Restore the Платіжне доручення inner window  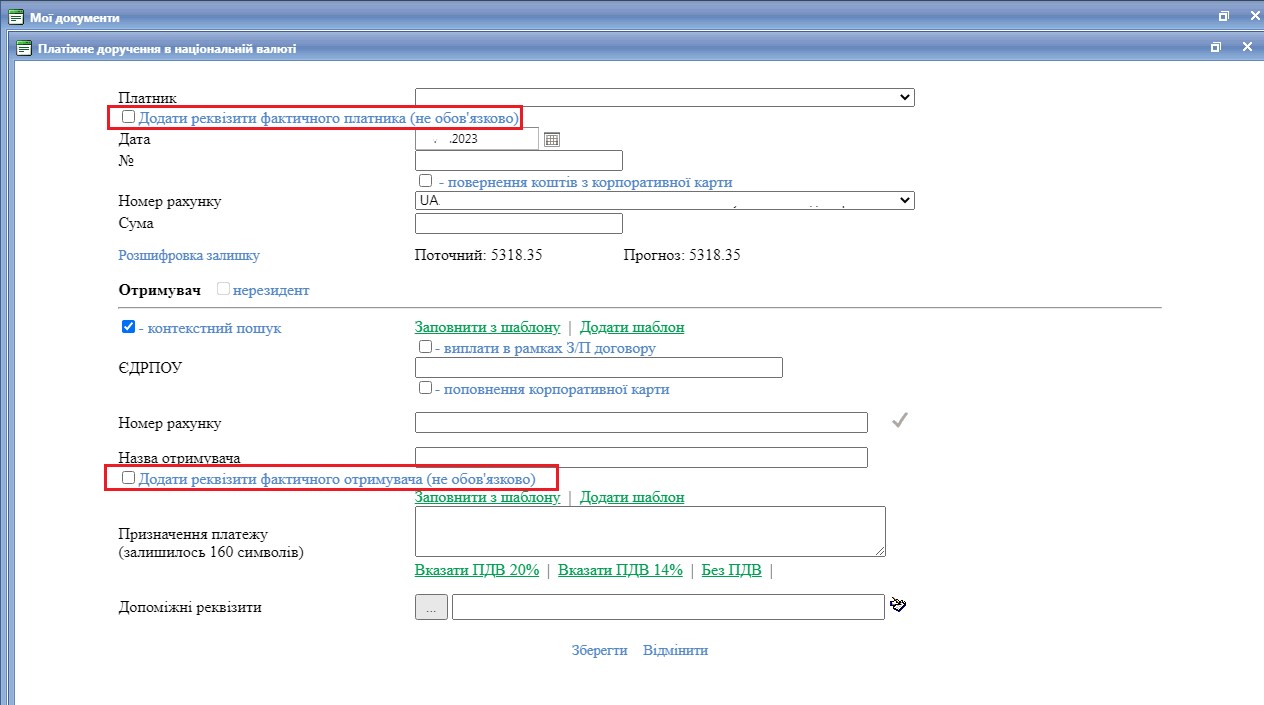[1216, 47]
